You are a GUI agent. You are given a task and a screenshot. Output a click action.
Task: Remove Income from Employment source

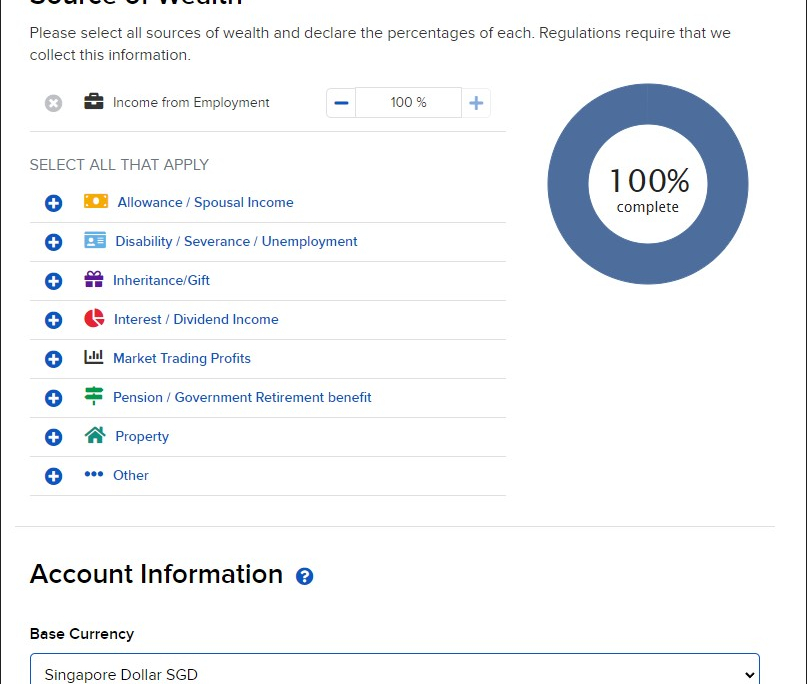pyautogui.click(x=54, y=103)
